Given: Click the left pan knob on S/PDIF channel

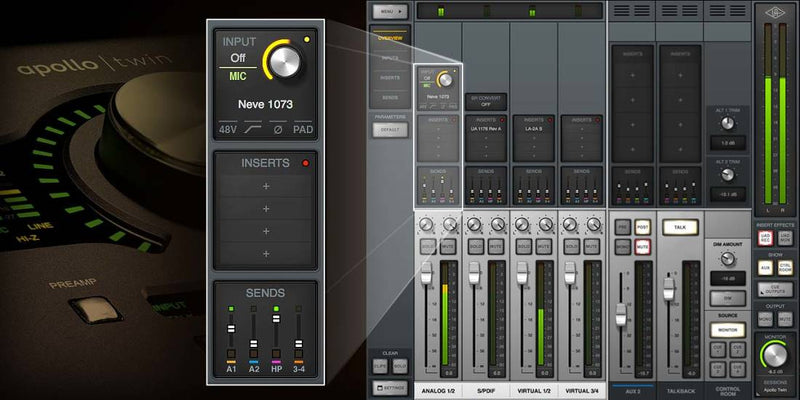Looking at the screenshot, I should pos(474,224).
